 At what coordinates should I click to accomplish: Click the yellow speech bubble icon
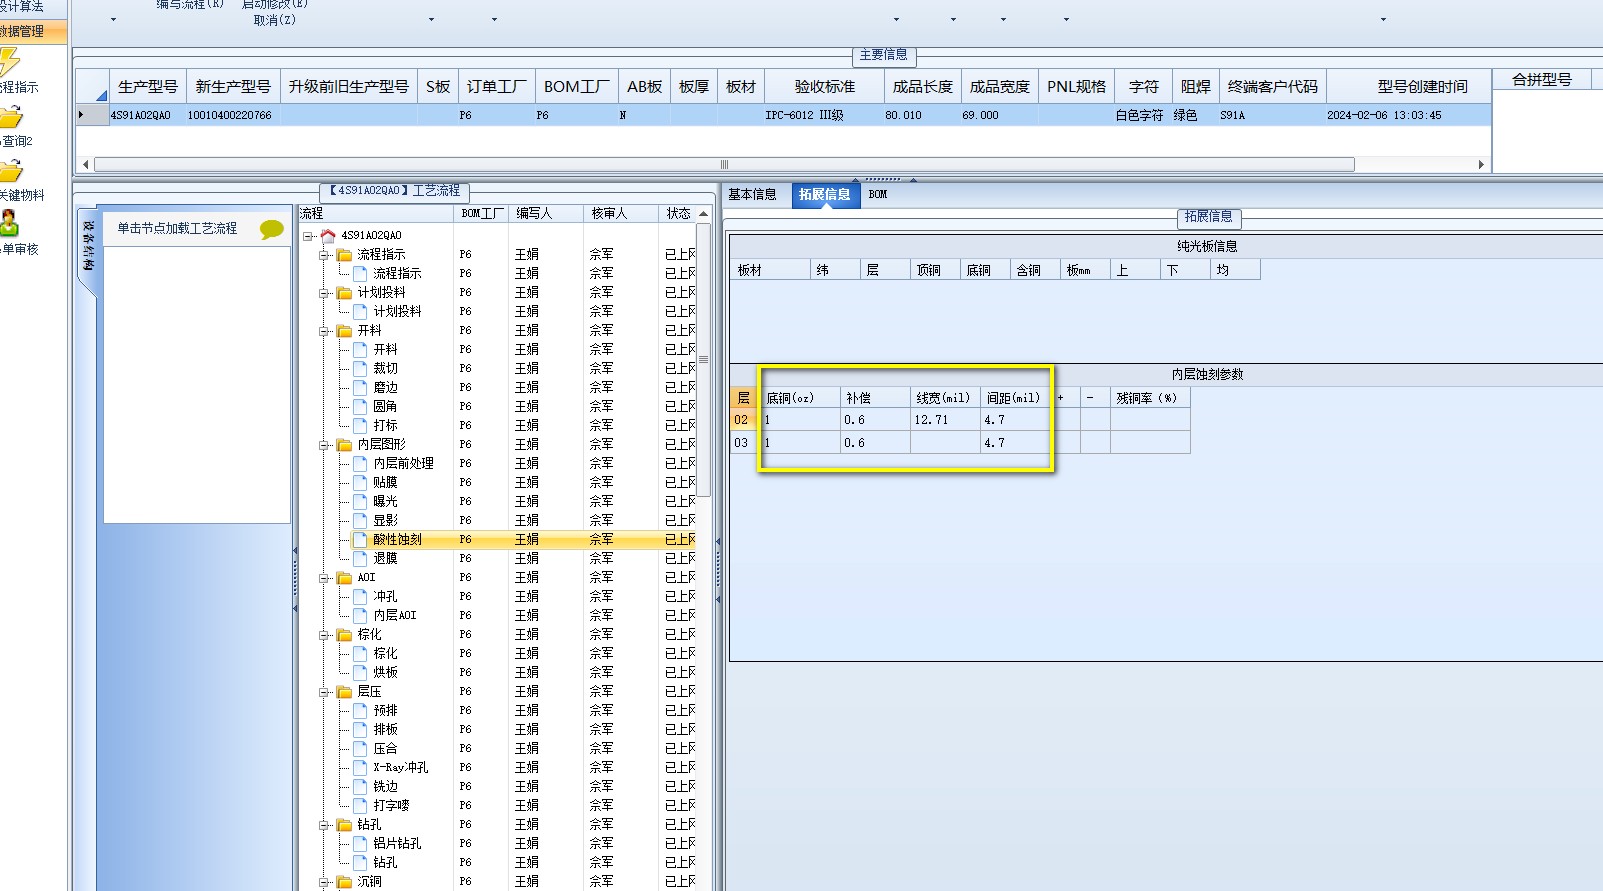pos(271,229)
